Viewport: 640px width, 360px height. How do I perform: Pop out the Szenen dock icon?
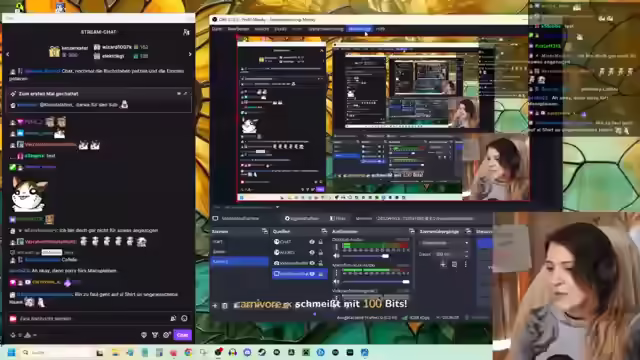[264, 231]
